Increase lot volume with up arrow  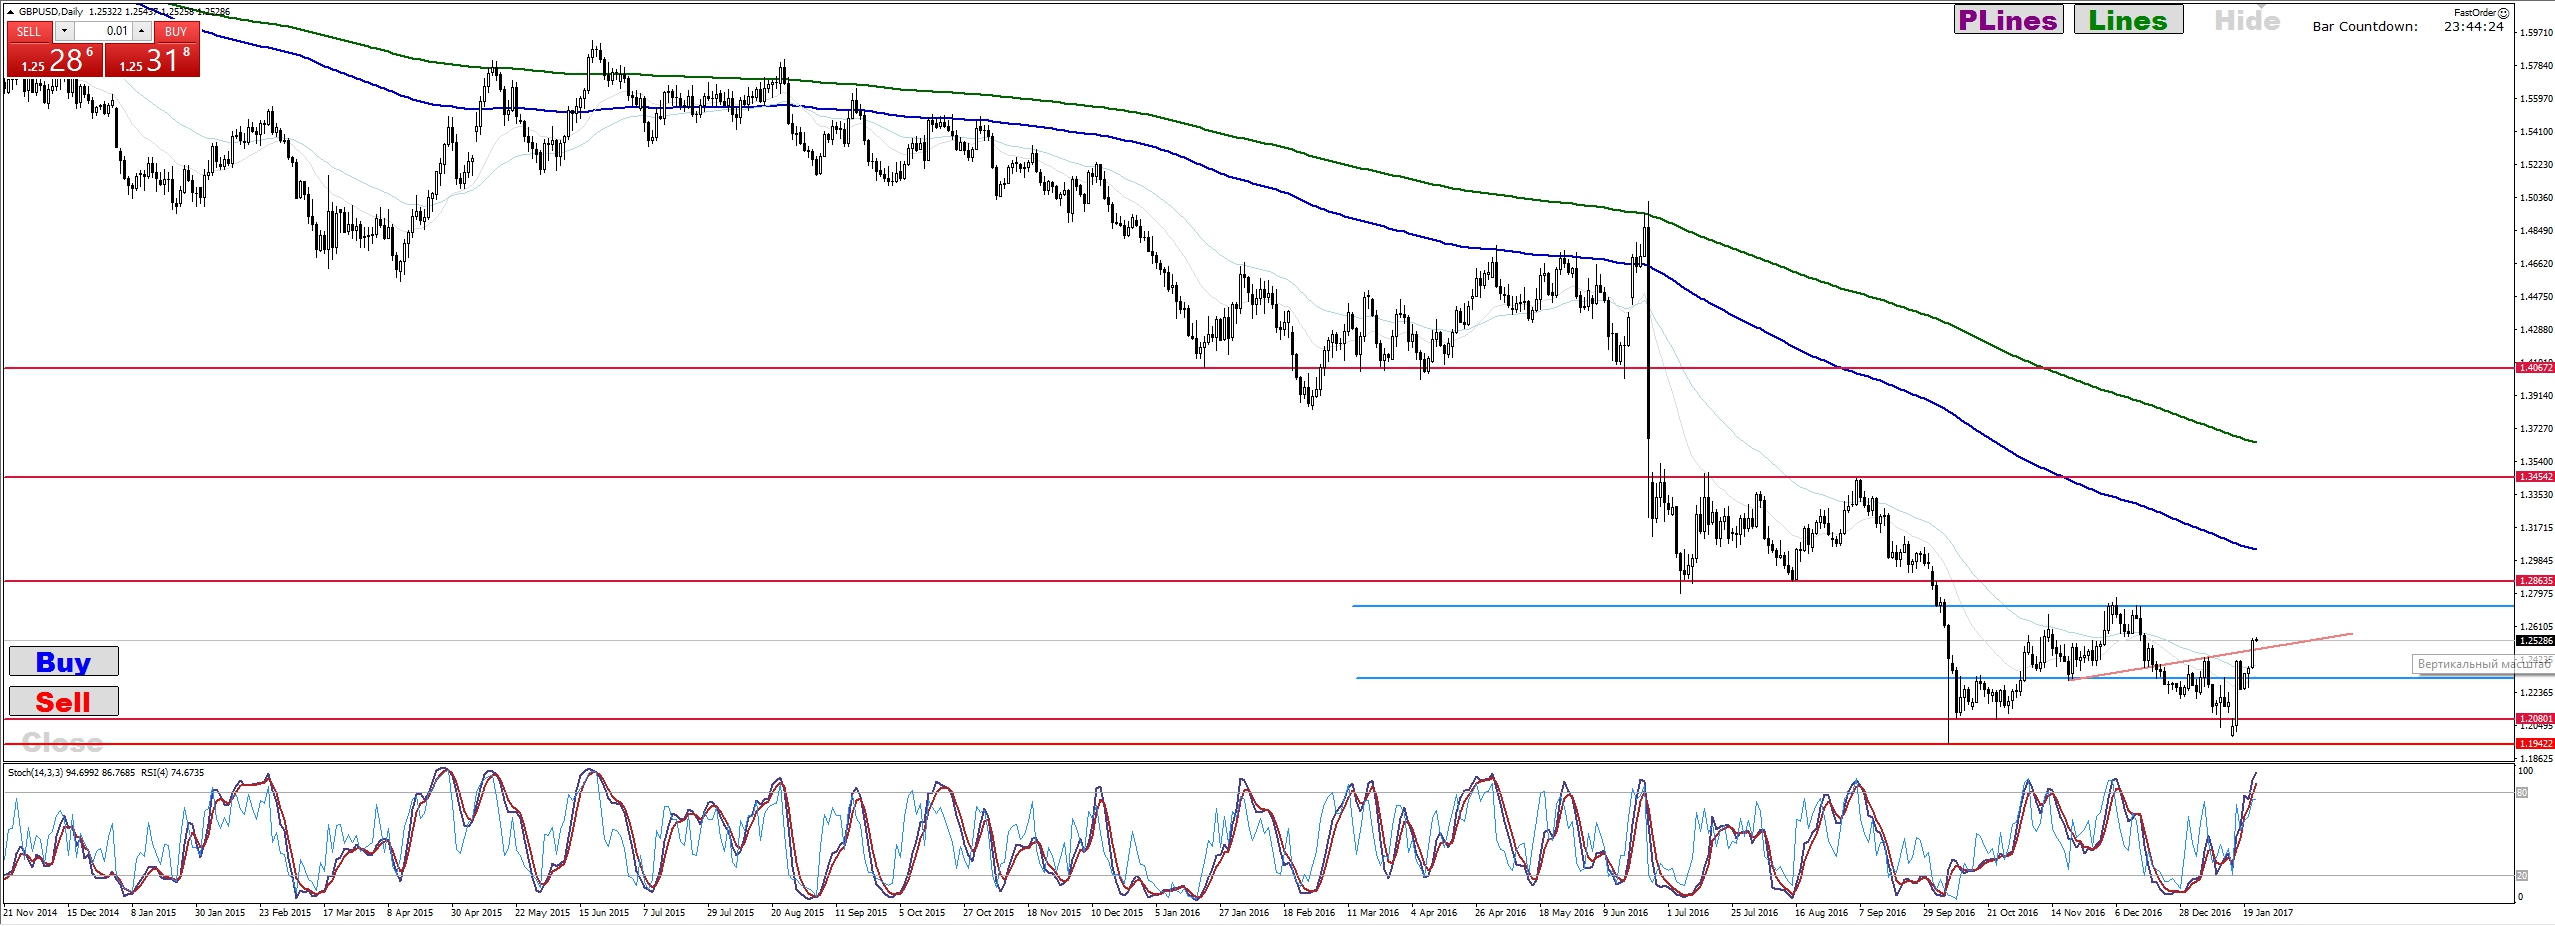142,31
